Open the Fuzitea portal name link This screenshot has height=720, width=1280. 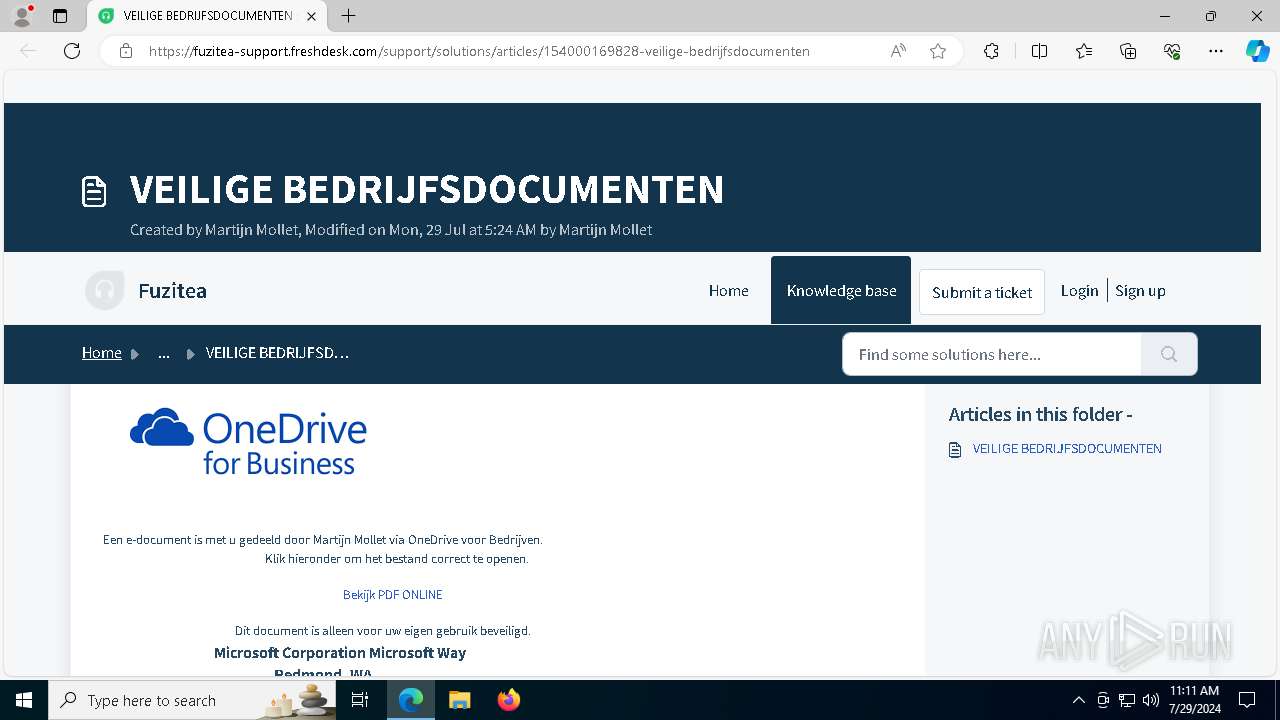(173, 291)
